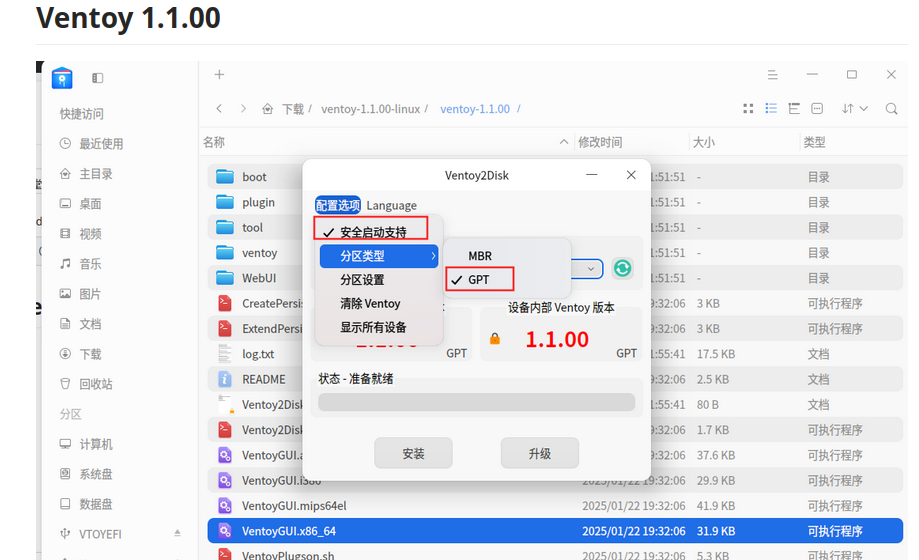This screenshot has width=919, height=560.
Task: Click ventoy-1.1.00 breadcrumb segment
Action: [x=475, y=108]
